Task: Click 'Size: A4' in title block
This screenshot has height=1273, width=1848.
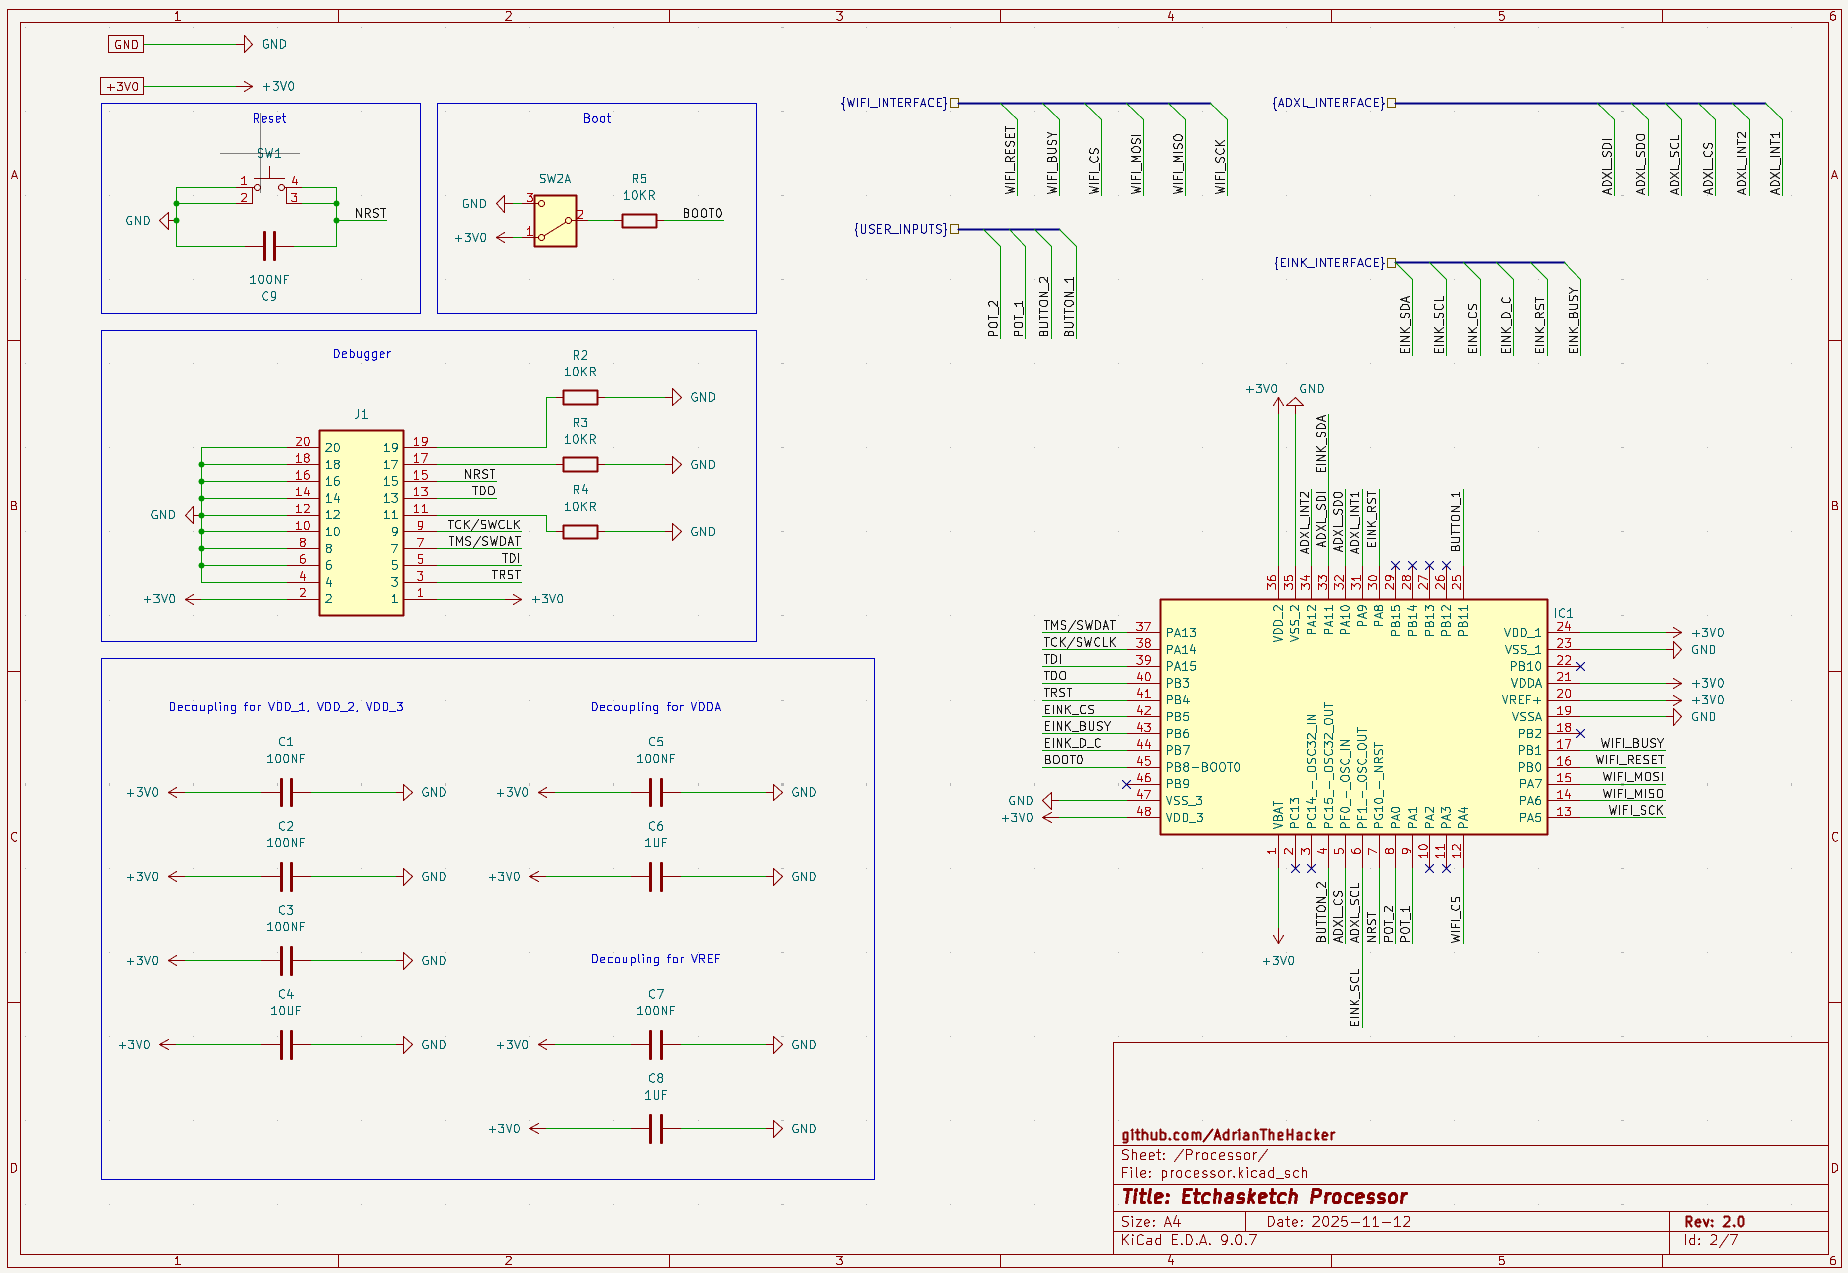Action: pos(1151,1222)
